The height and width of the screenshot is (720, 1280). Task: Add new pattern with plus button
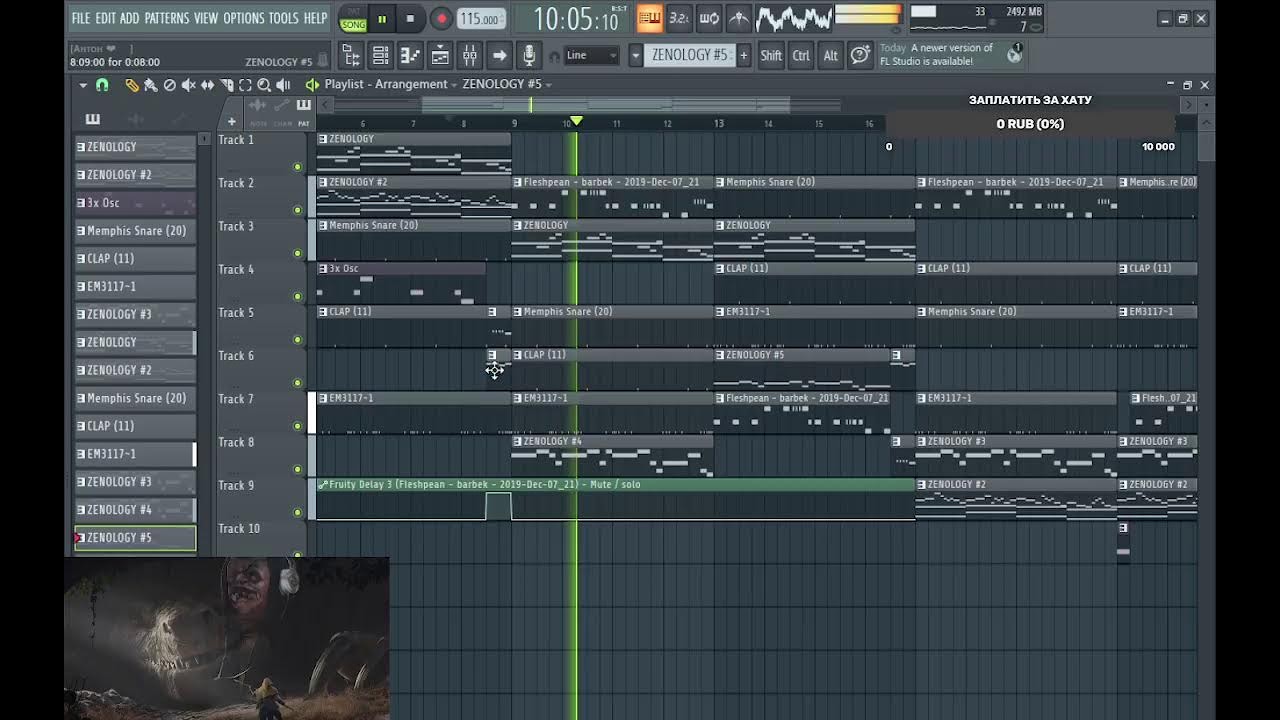click(x=743, y=55)
